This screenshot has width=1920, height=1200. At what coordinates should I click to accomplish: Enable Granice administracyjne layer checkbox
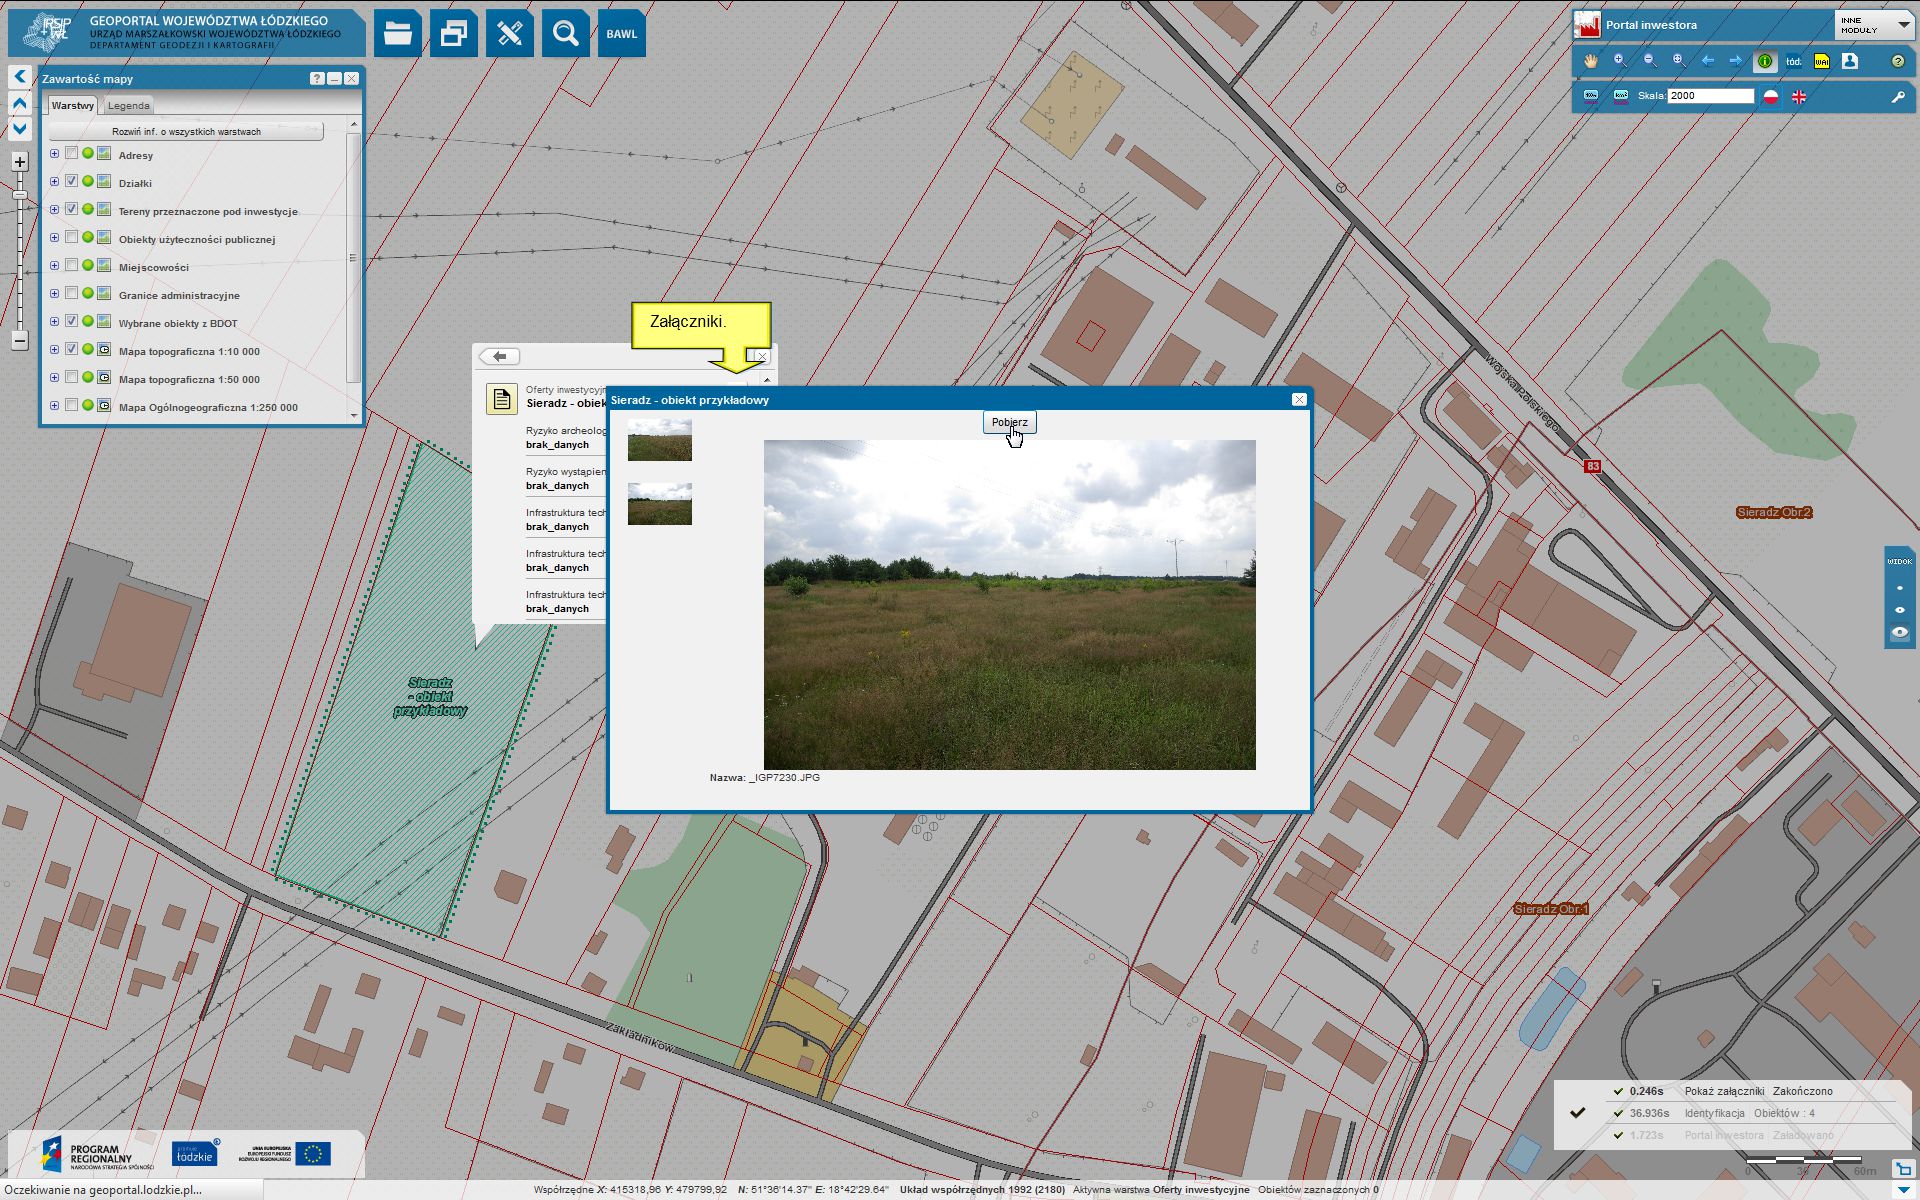pos(71,294)
